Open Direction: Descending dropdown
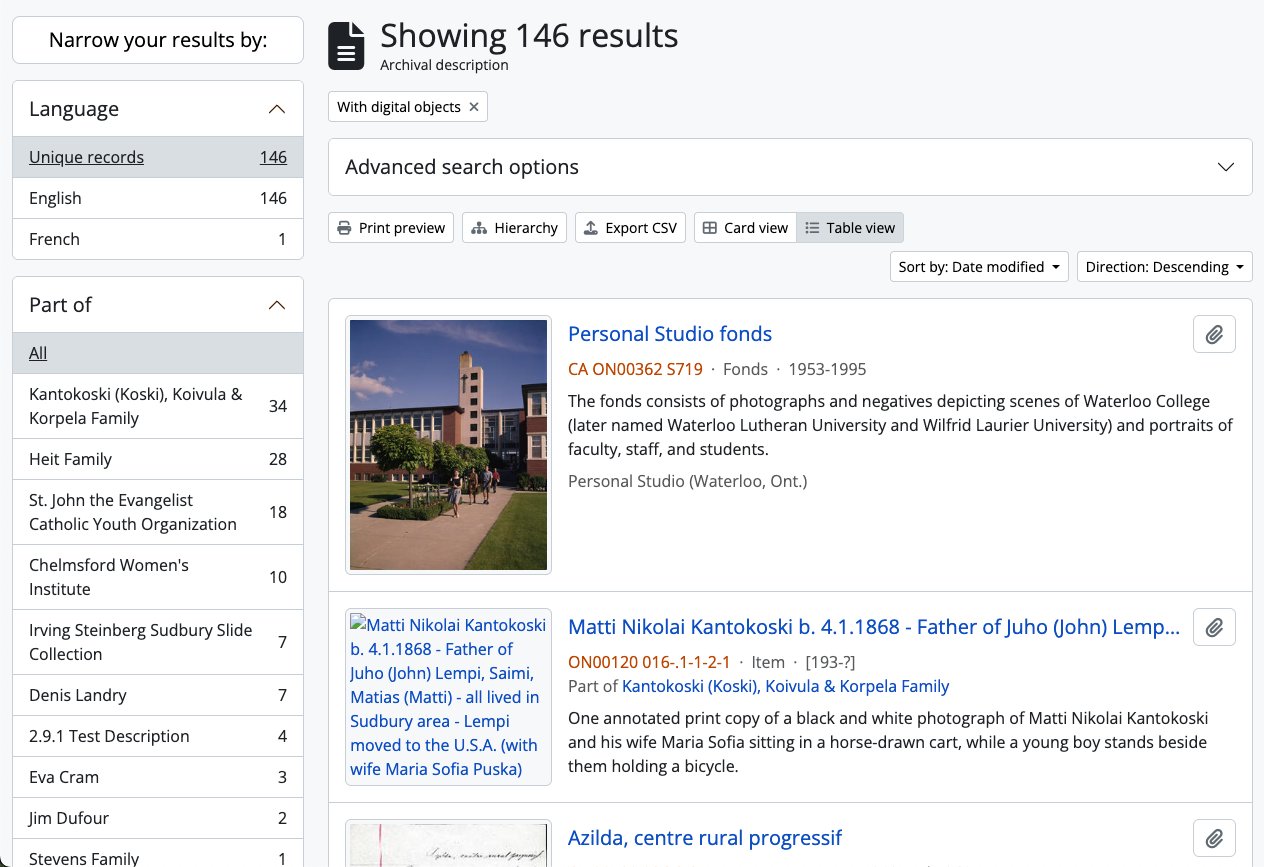Image resolution: width=1264 pixels, height=867 pixels. pos(1164,267)
